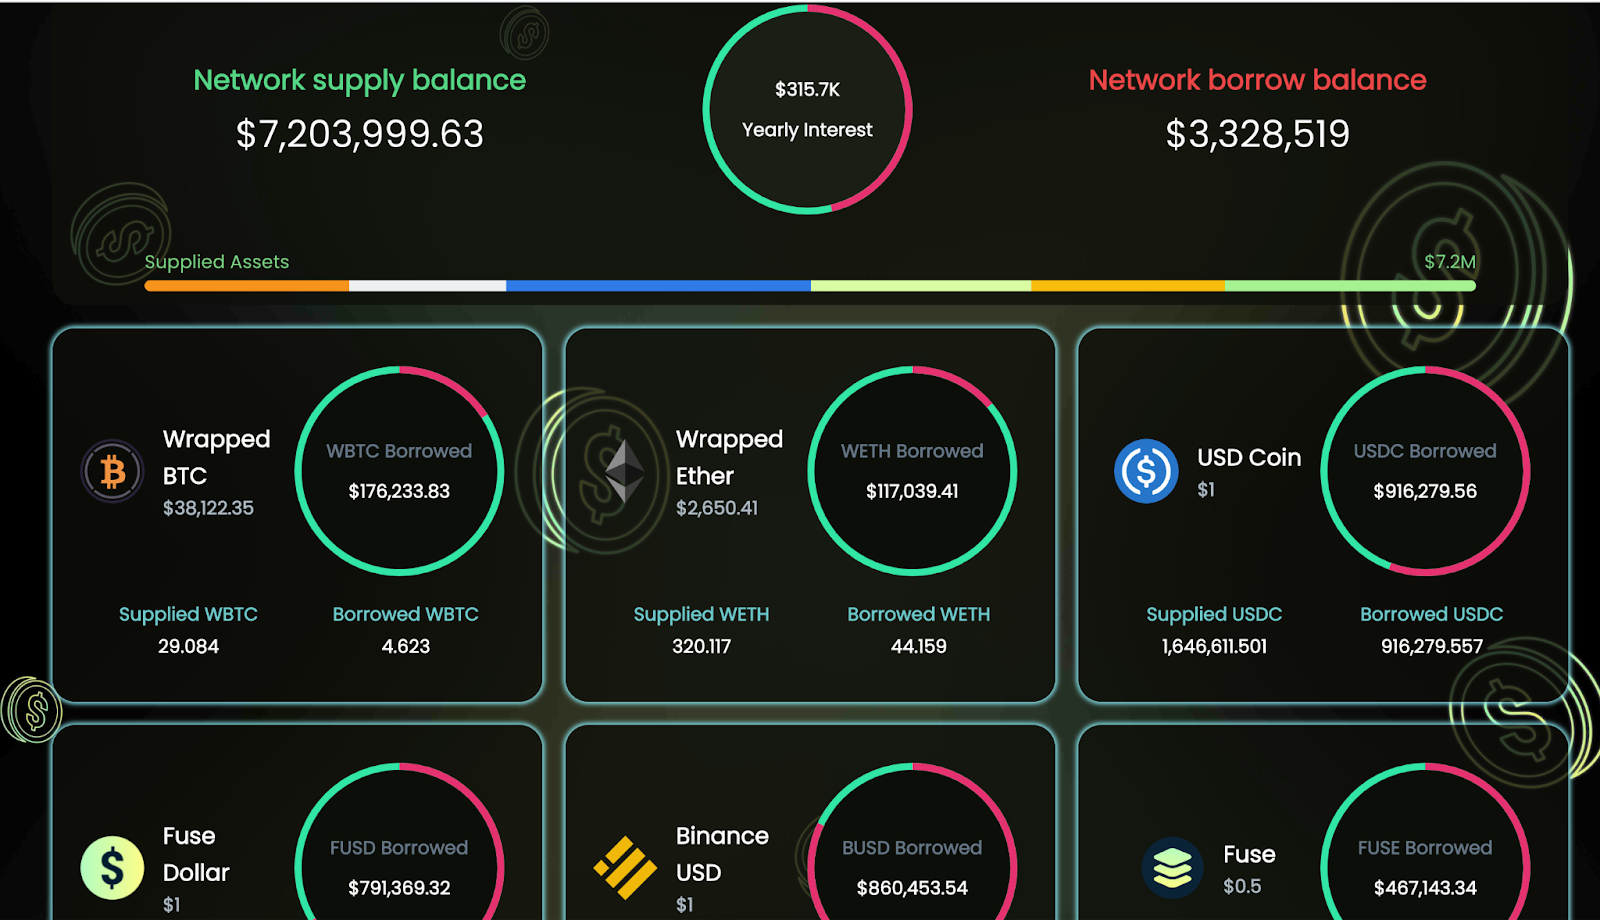Select the blue Supplied Assets bar segment

[659, 286]
